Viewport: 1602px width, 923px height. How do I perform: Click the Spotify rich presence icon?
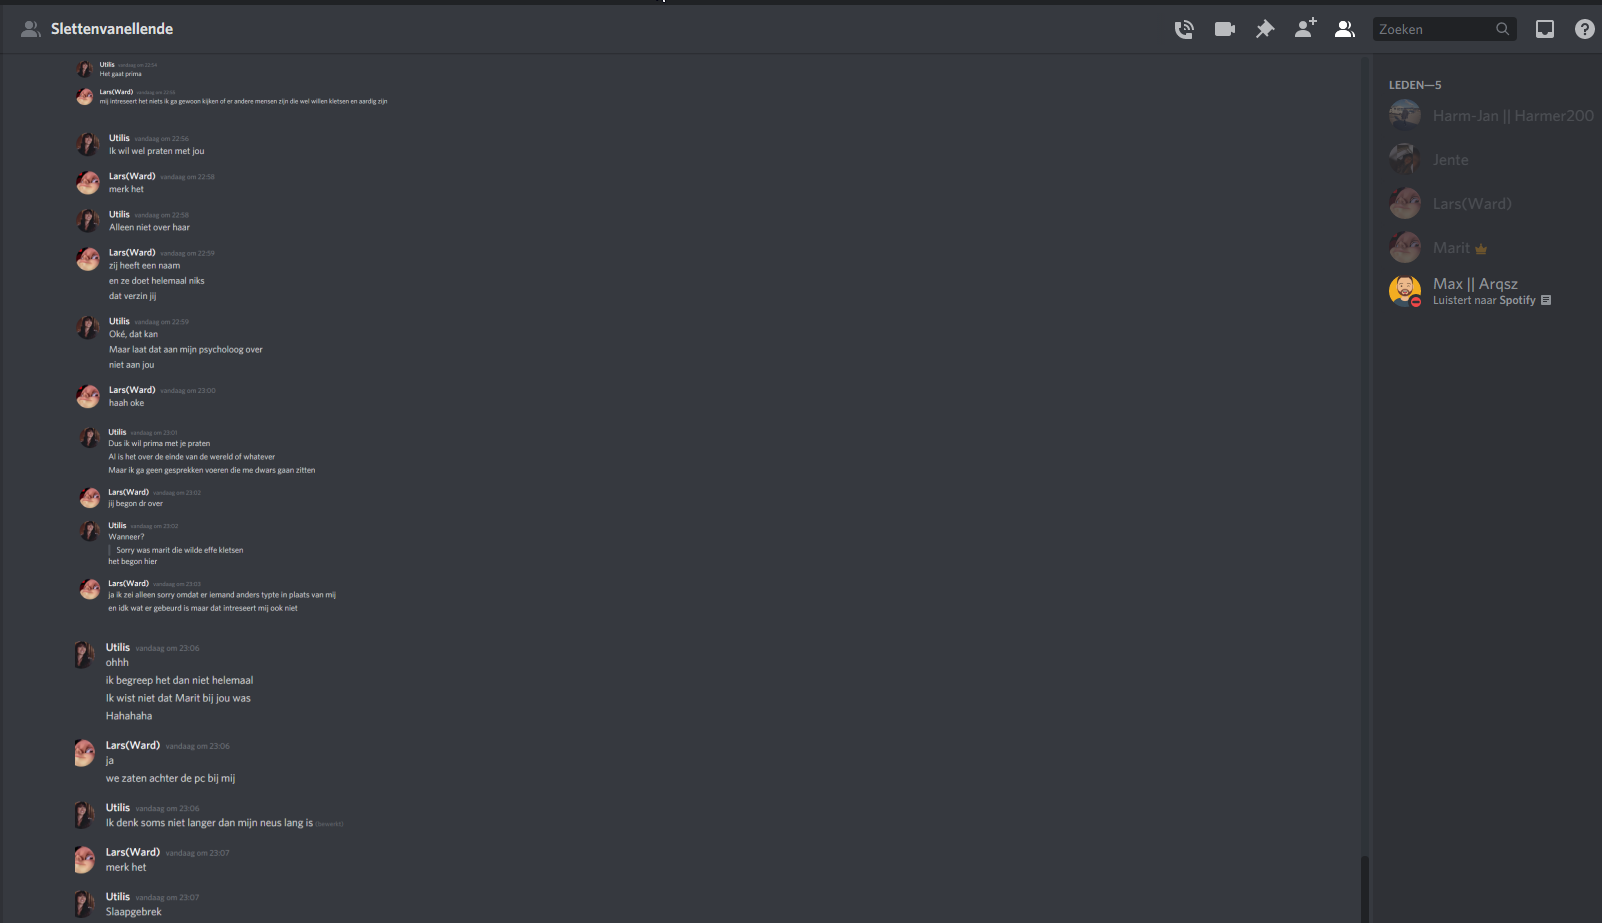[x=1546, y=300]
